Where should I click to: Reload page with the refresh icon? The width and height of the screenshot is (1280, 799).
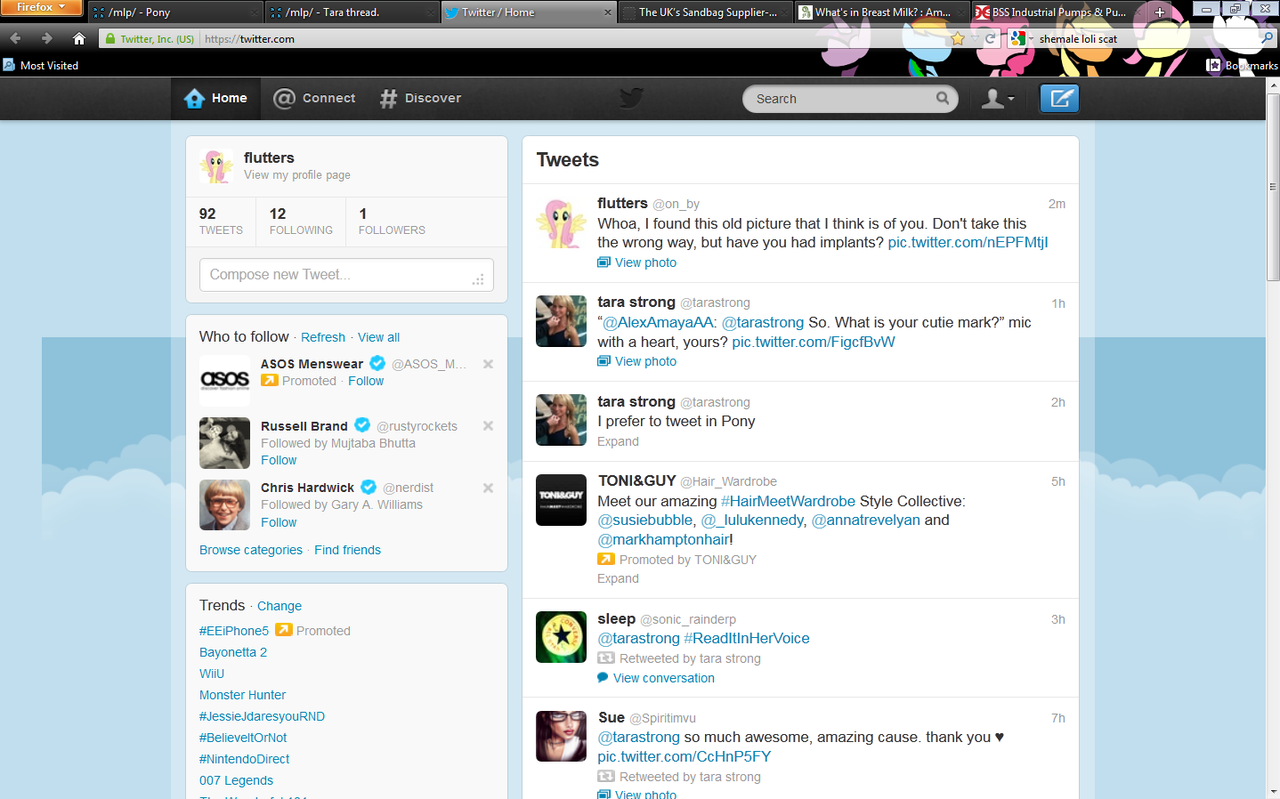click(990, 39)
